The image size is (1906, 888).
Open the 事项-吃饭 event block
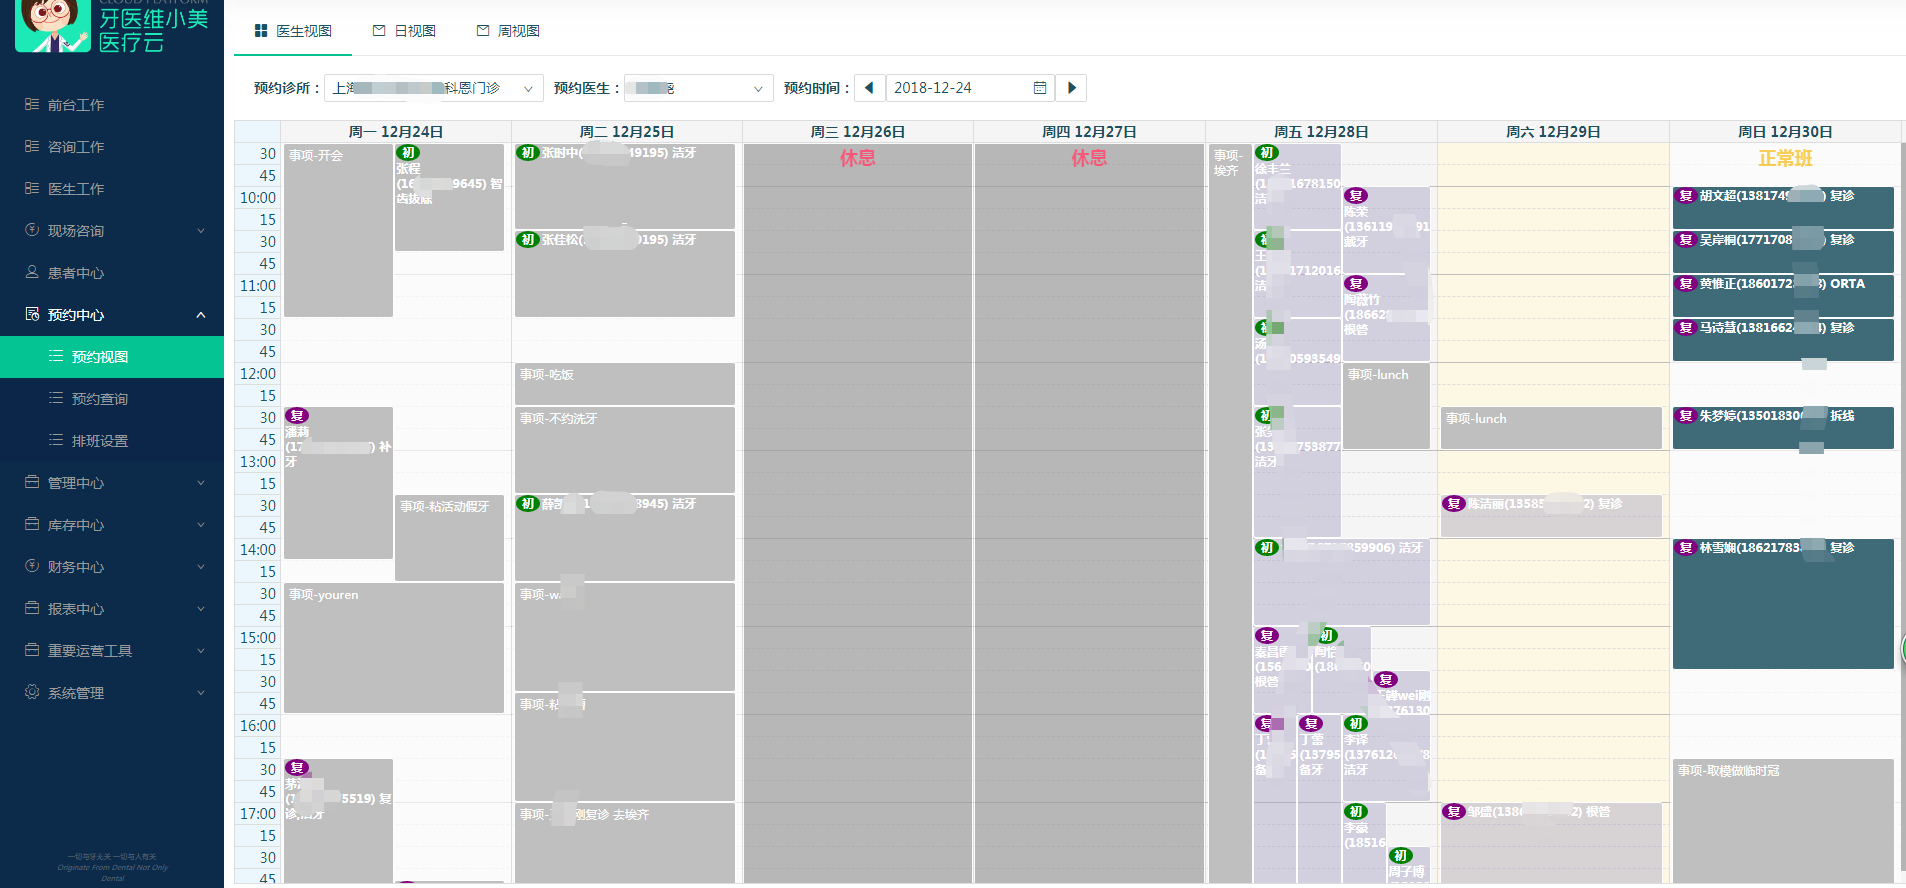tap(625, 383)
